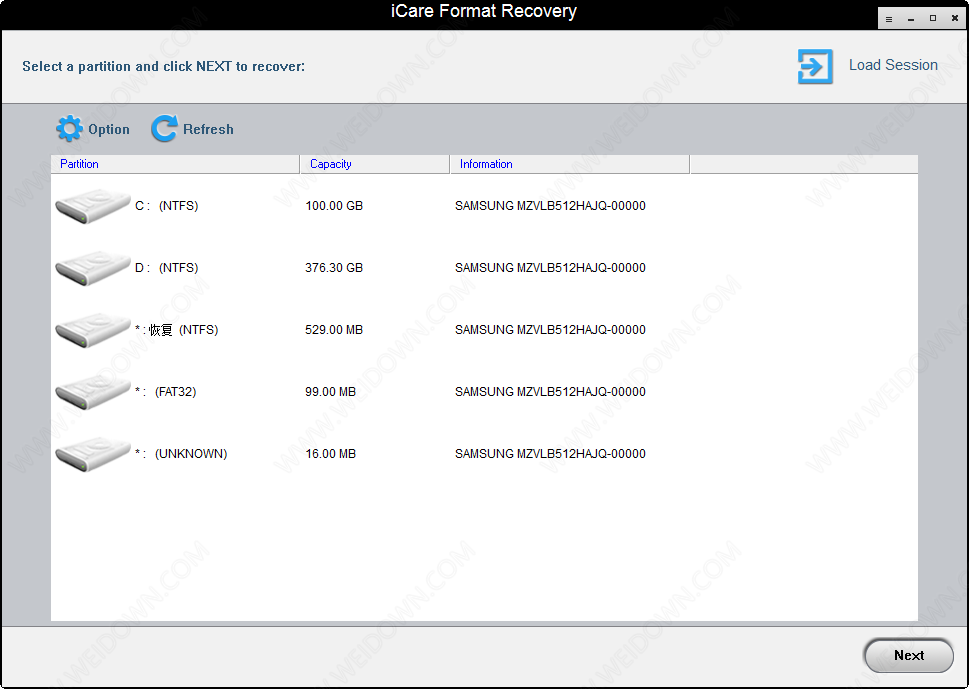Open the Option settings label
Image resolution: width=969 pixels, height=689 pixels.
coord(109,129)
